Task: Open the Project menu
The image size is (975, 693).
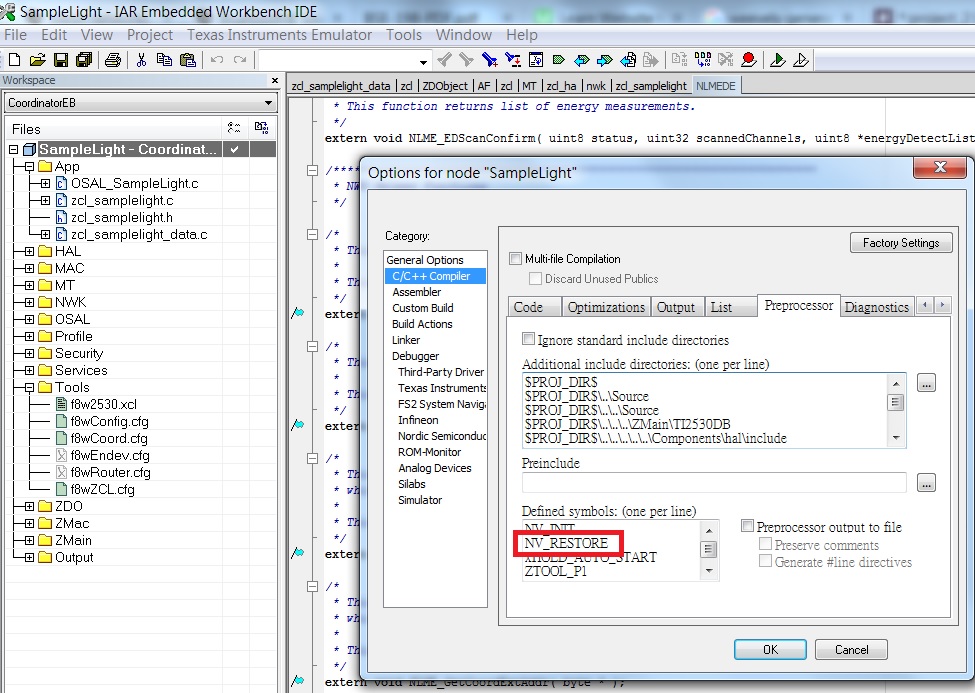Action: (x=149, y=35)
